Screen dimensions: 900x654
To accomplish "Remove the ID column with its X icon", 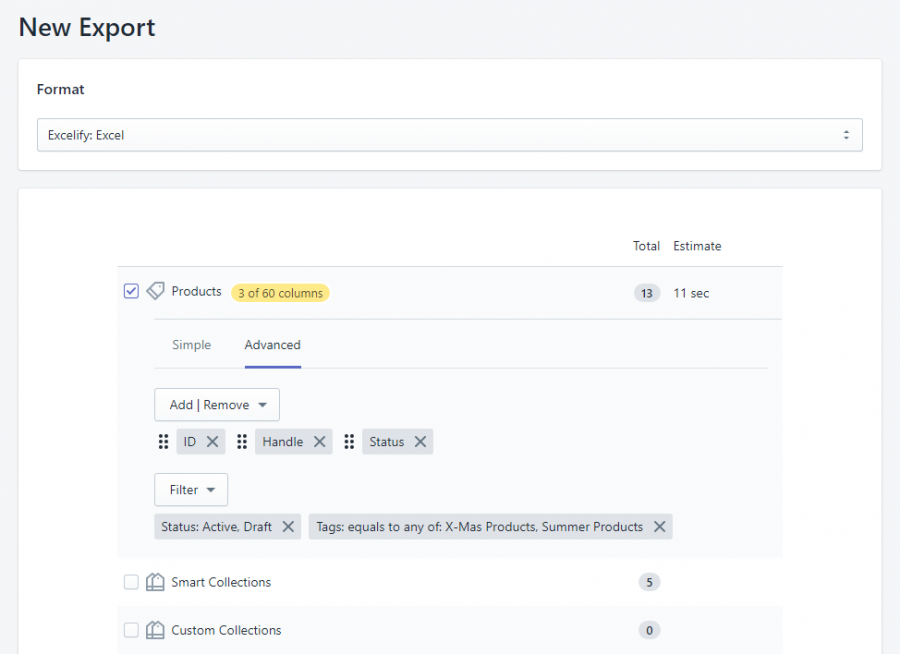I will tap(212, 441).
